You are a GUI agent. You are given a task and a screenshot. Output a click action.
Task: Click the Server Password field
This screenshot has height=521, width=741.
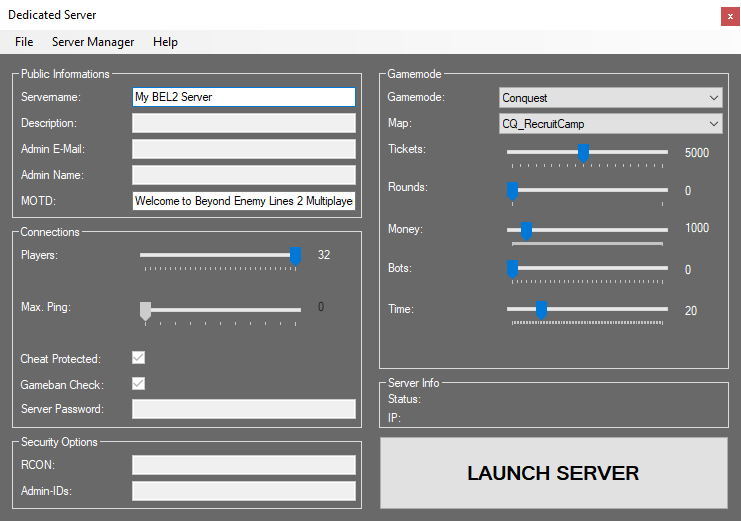click(x=243, y=409)
